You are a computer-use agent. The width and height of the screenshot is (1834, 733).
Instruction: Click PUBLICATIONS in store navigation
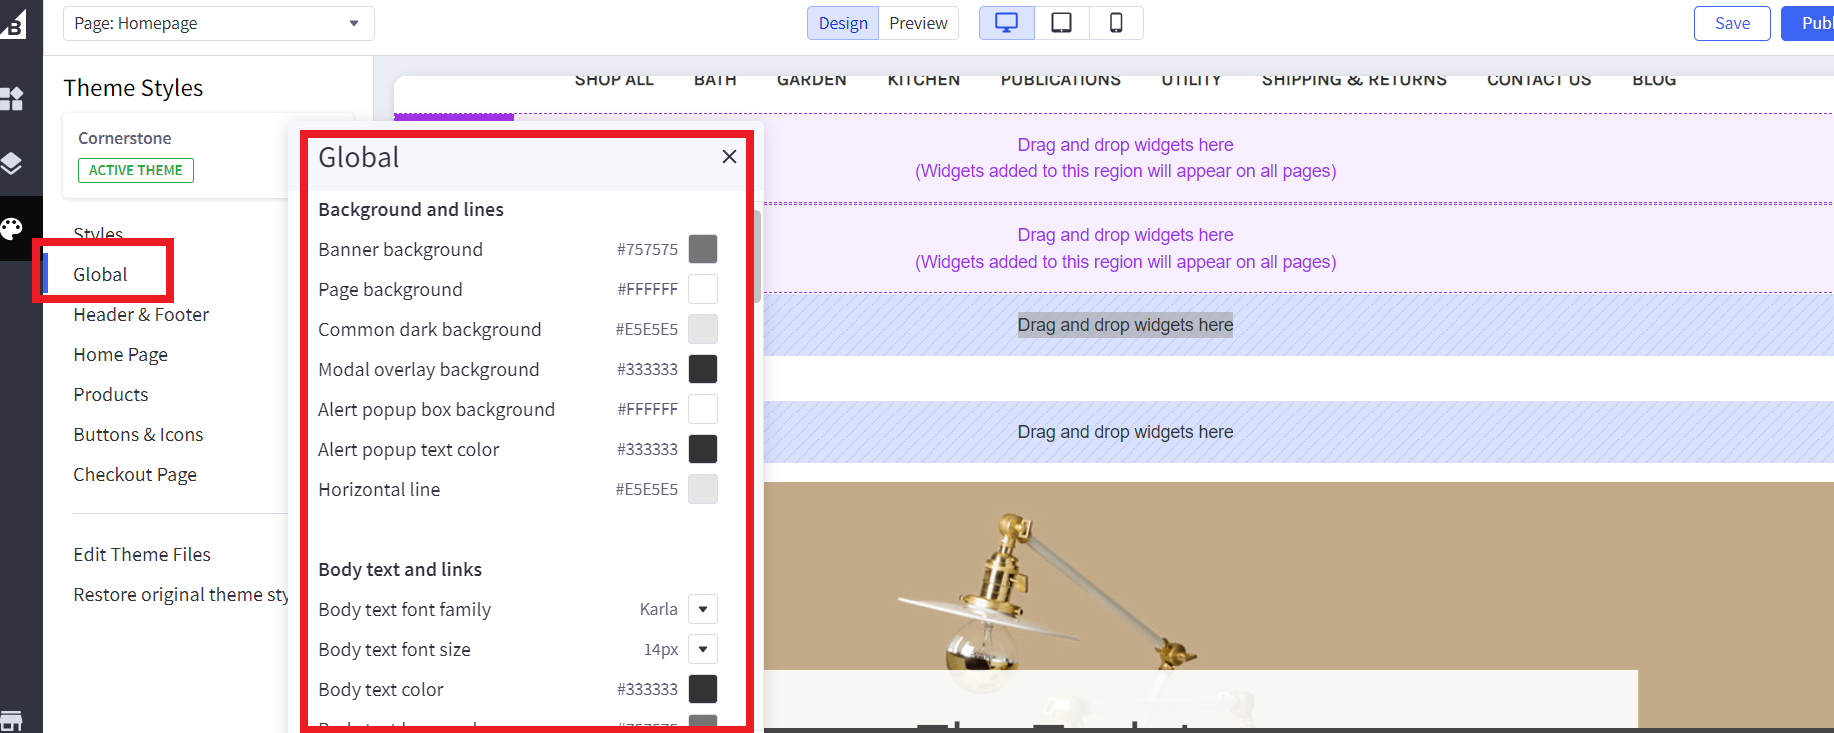pos(1061,80)
